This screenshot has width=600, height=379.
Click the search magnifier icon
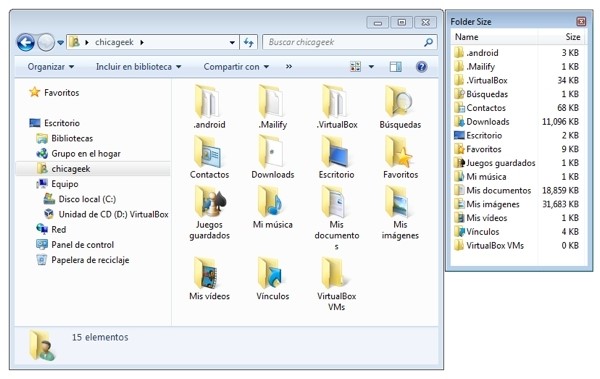coord(429,42)
